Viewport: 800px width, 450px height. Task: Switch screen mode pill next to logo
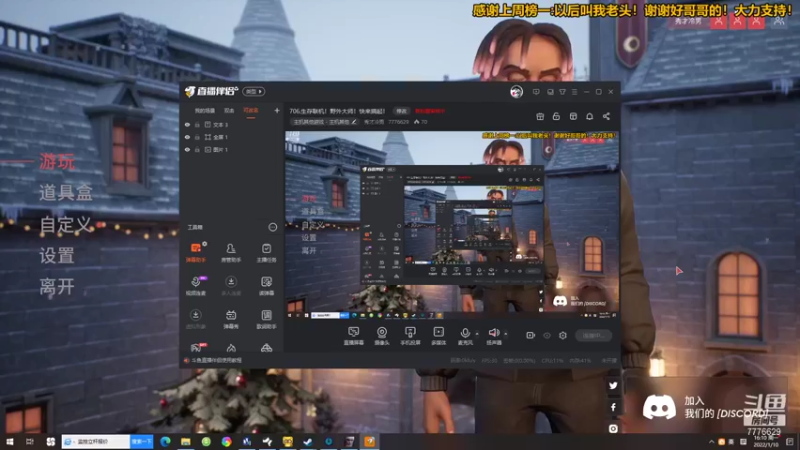click(x=254, y=91)
